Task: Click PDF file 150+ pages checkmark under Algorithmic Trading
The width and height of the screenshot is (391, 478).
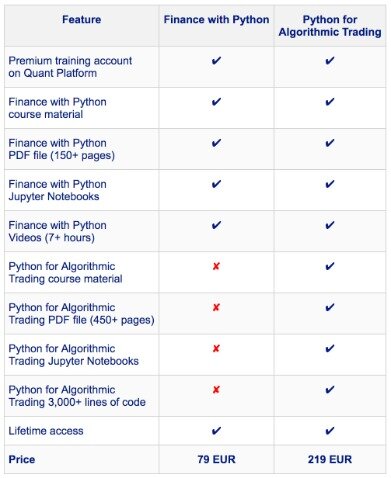Action: point(330,143)
